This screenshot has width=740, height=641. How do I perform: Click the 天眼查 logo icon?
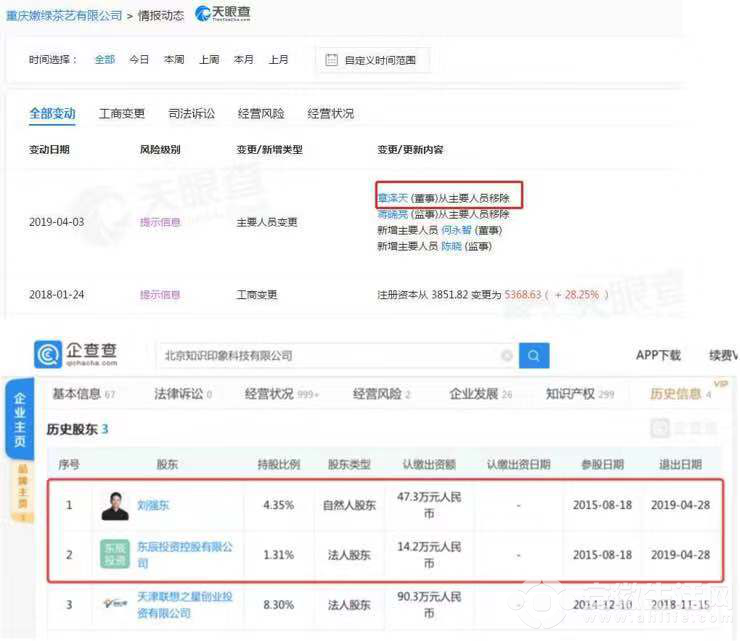point(202,14)
